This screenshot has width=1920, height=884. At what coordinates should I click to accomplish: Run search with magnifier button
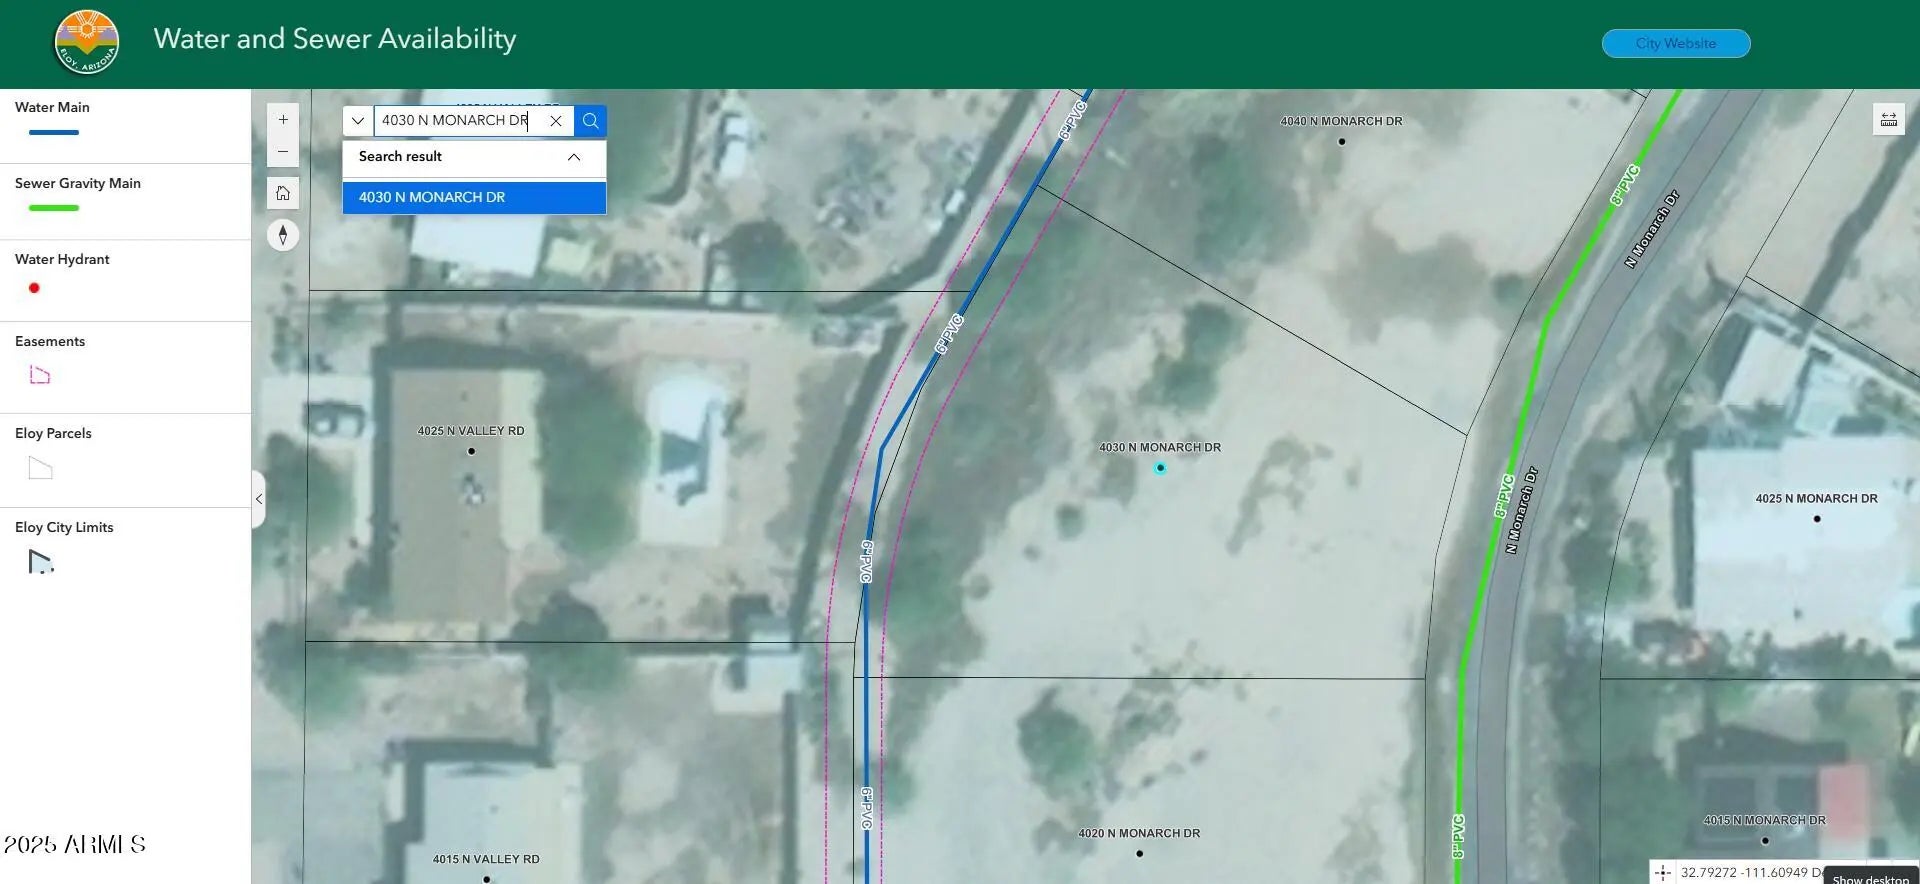point(590,121)
